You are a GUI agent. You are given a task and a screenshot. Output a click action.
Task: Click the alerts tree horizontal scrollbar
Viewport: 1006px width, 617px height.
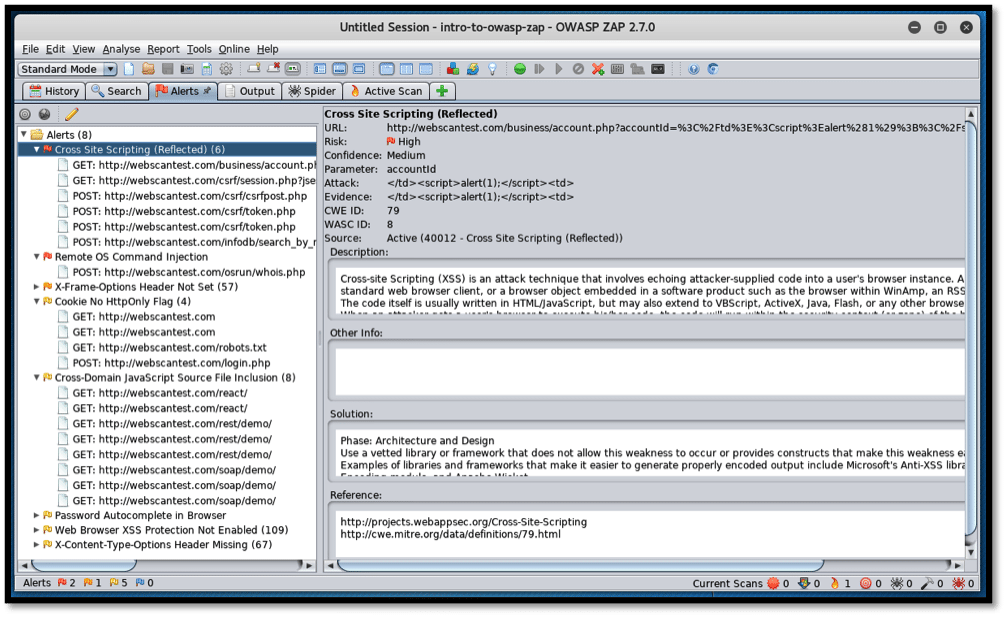160,565
